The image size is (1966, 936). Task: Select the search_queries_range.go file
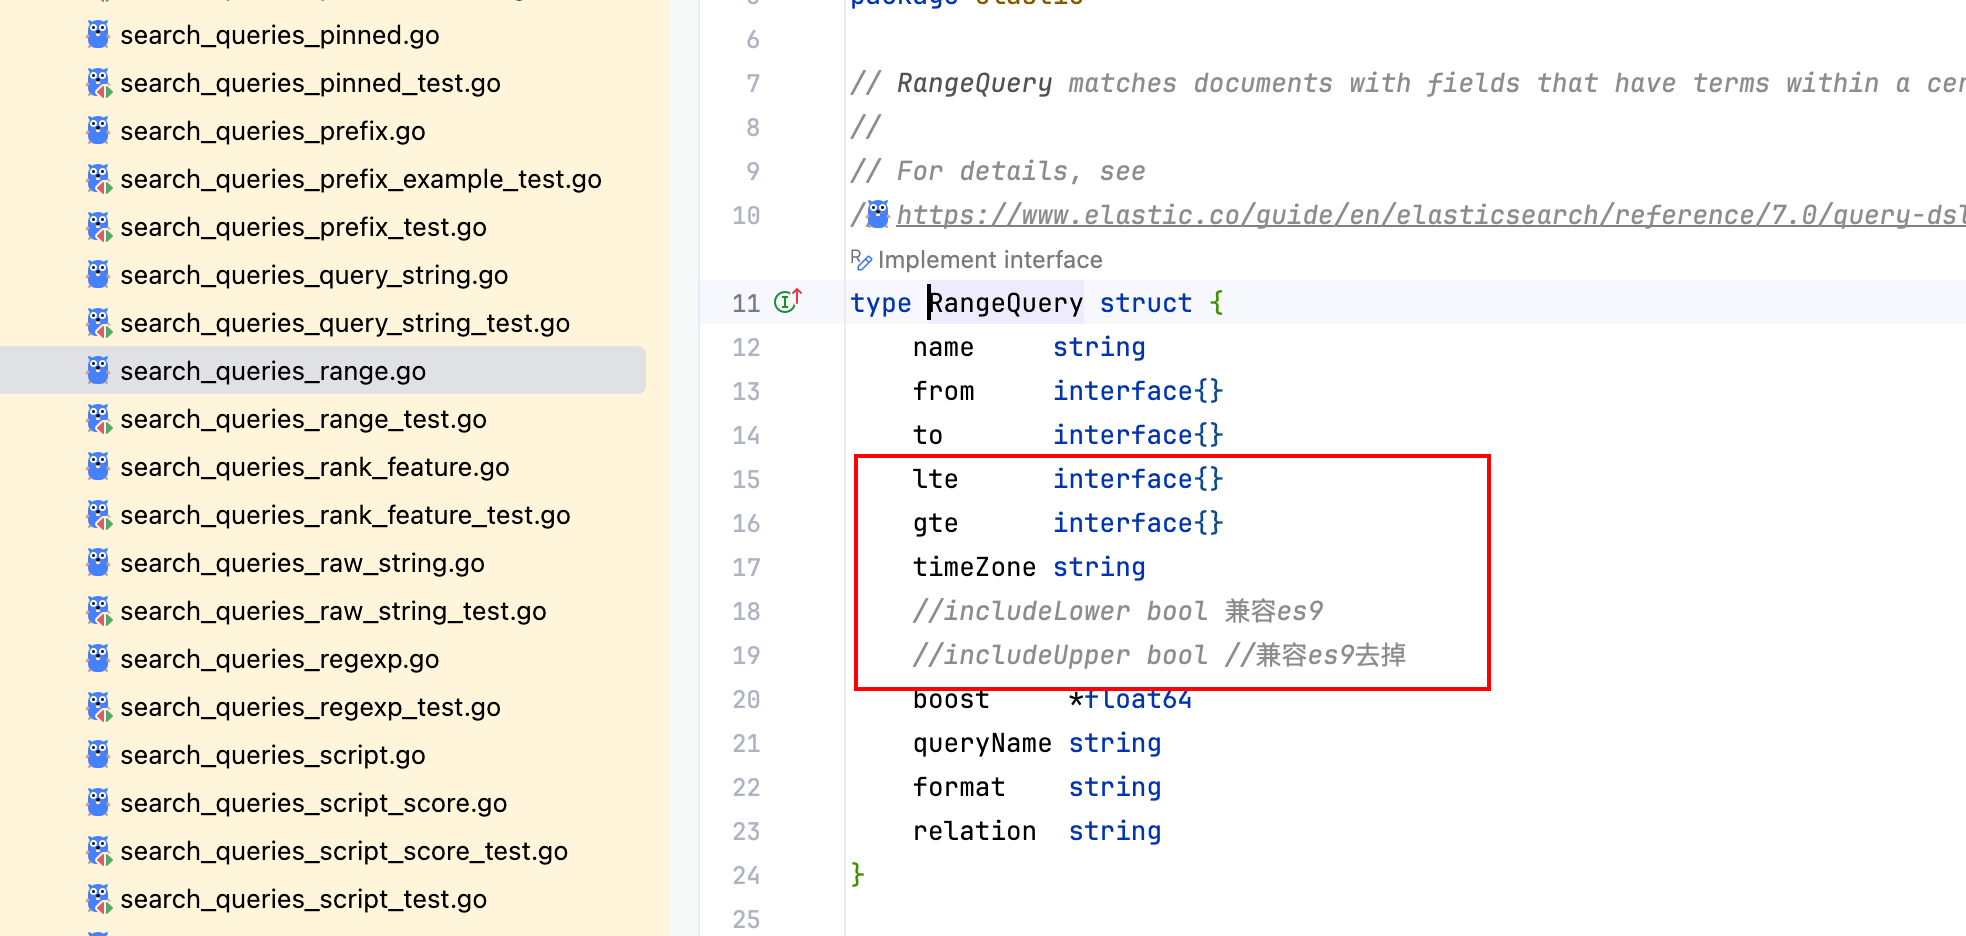(x=272, y=371)
